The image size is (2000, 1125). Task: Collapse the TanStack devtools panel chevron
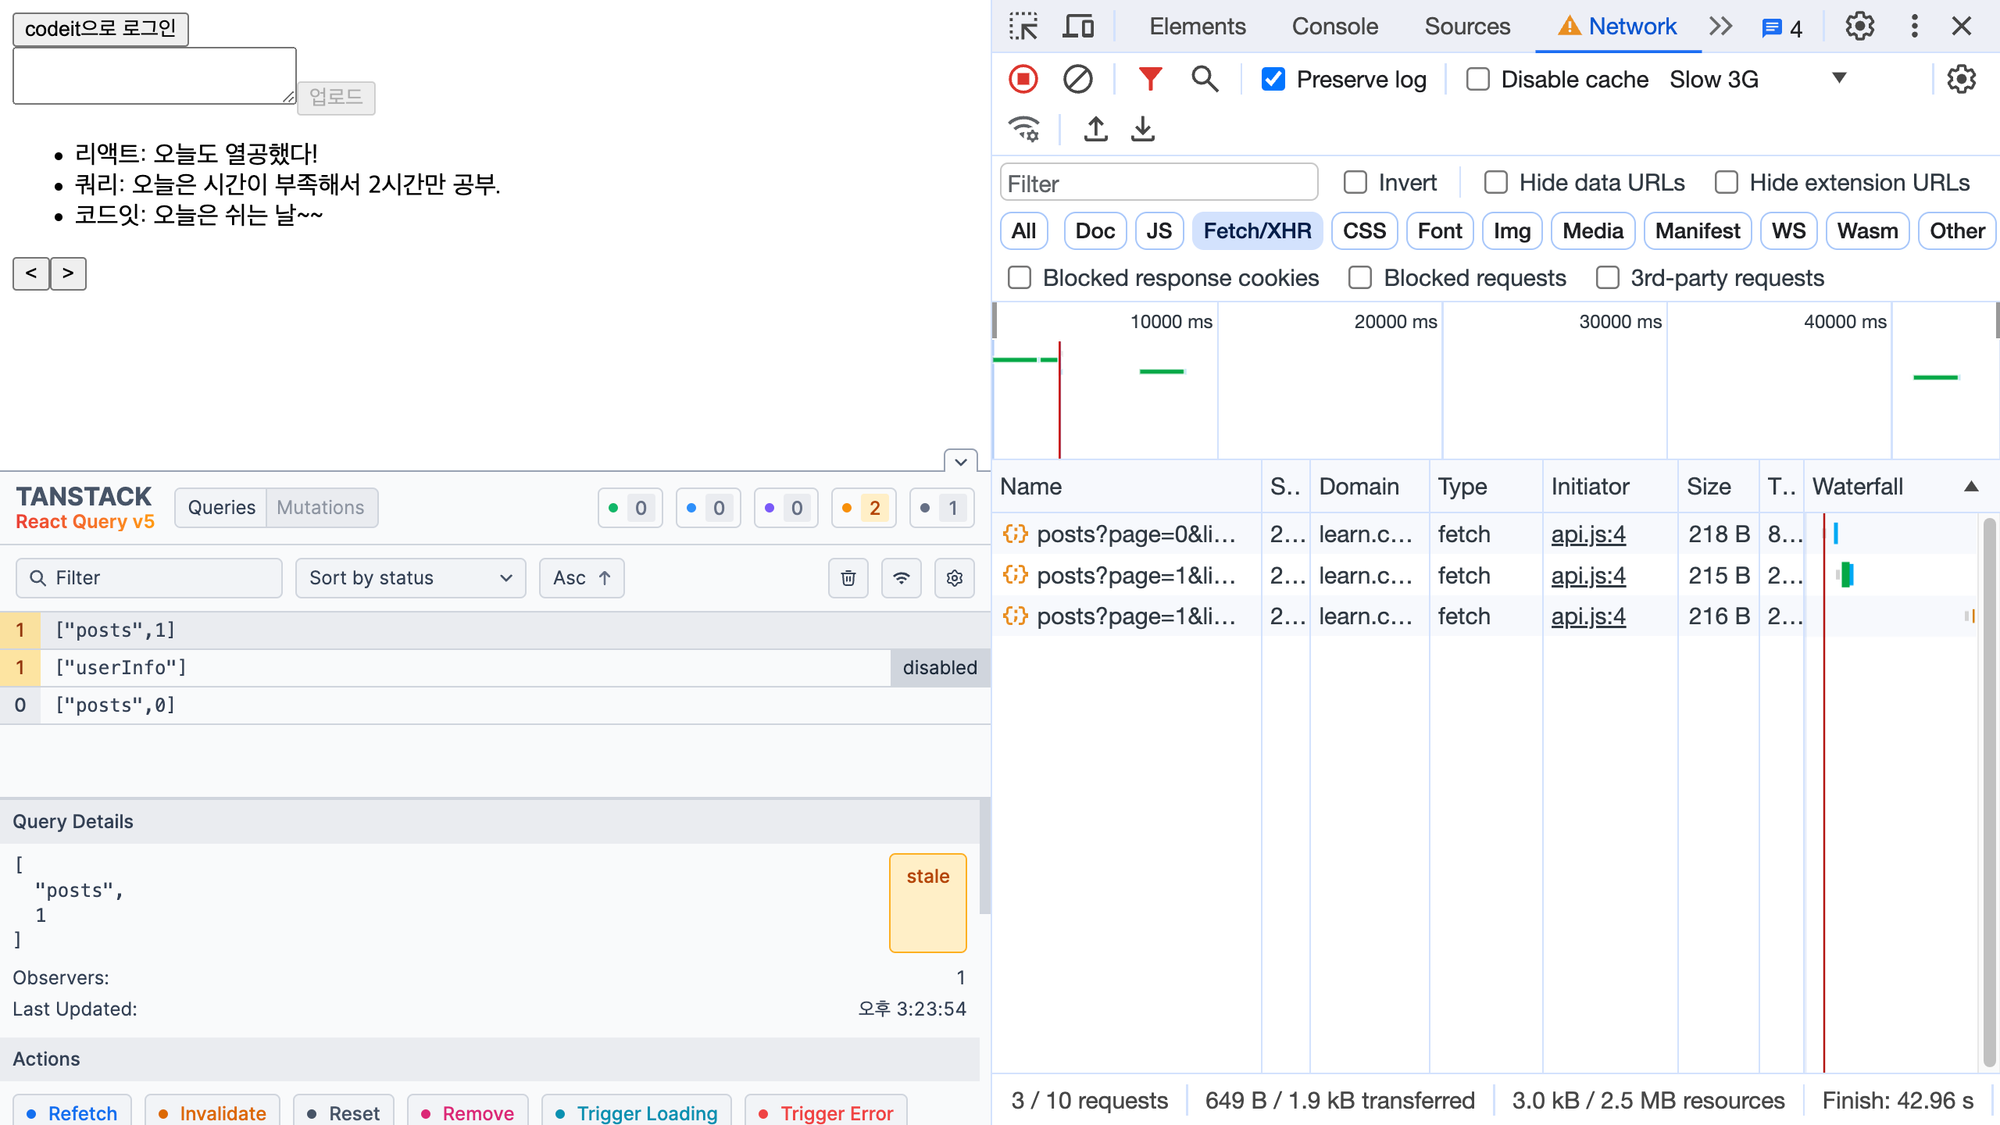click(x=960, y=461)
